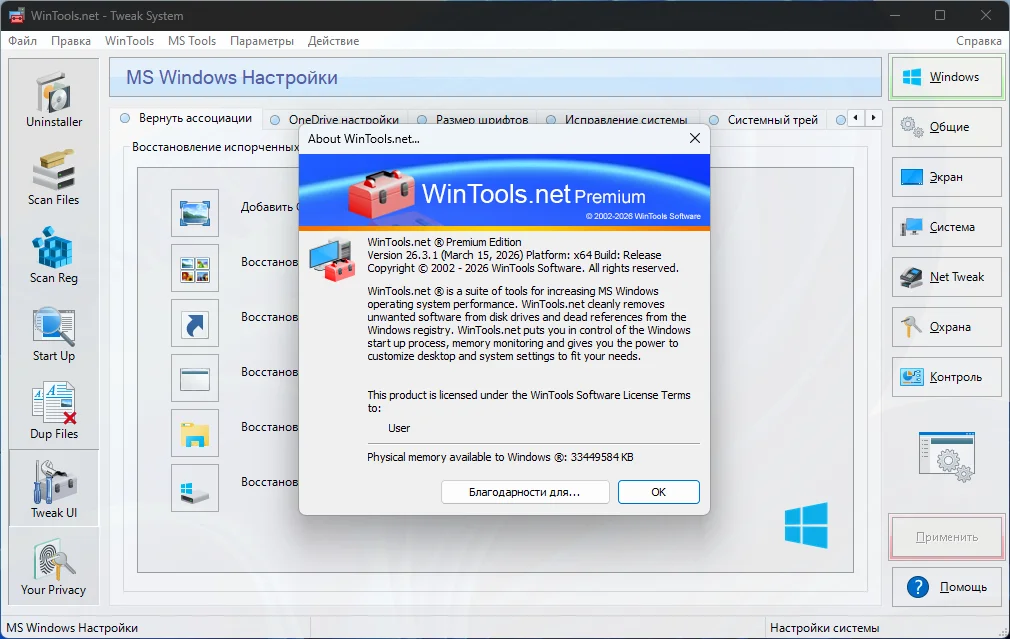Open the MS Tools menu
Image resolution: width=1010 pixels, height=639 pixels.
(x=192, y=41)
